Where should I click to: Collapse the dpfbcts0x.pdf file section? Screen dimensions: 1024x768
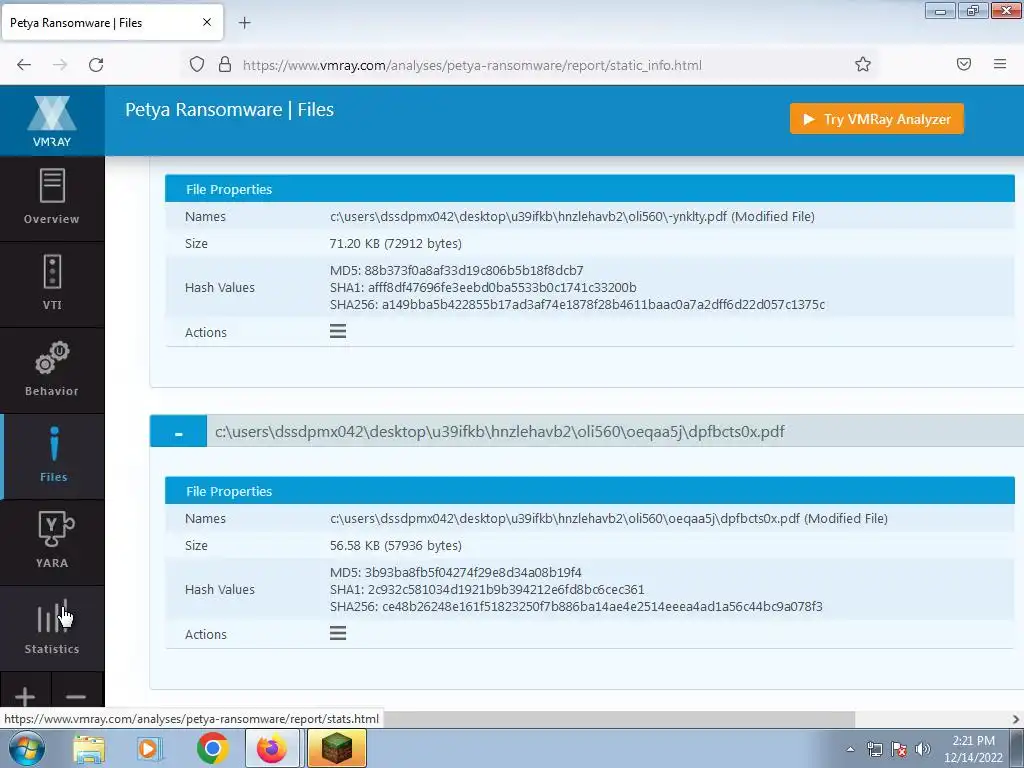pos(178,432)
